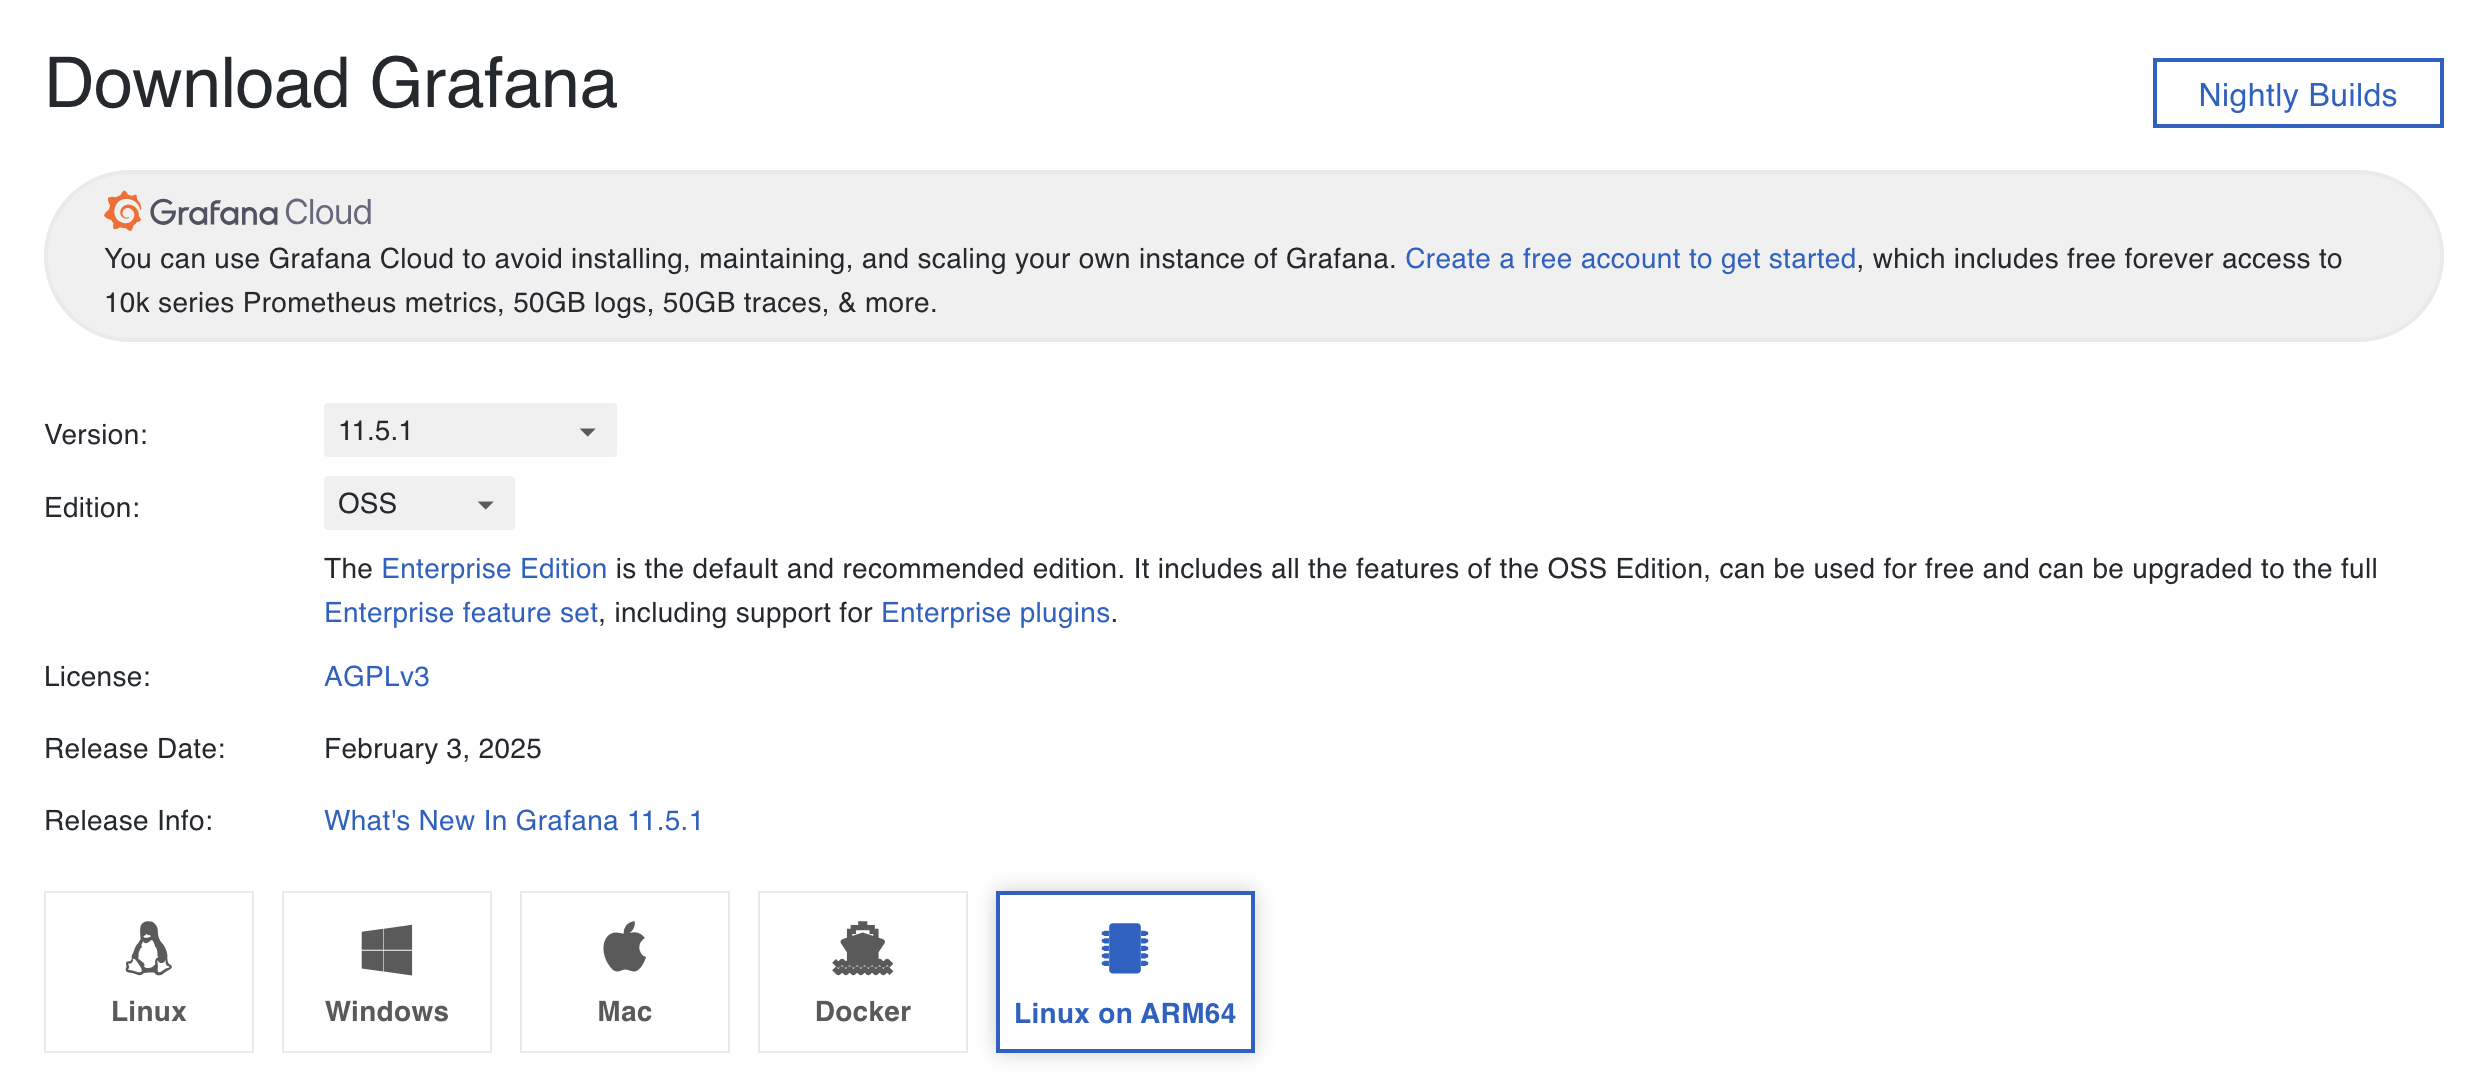Select the Windows logo icon
The width and height of the screenshot is (2486, 1078).
tap(387, 949)
